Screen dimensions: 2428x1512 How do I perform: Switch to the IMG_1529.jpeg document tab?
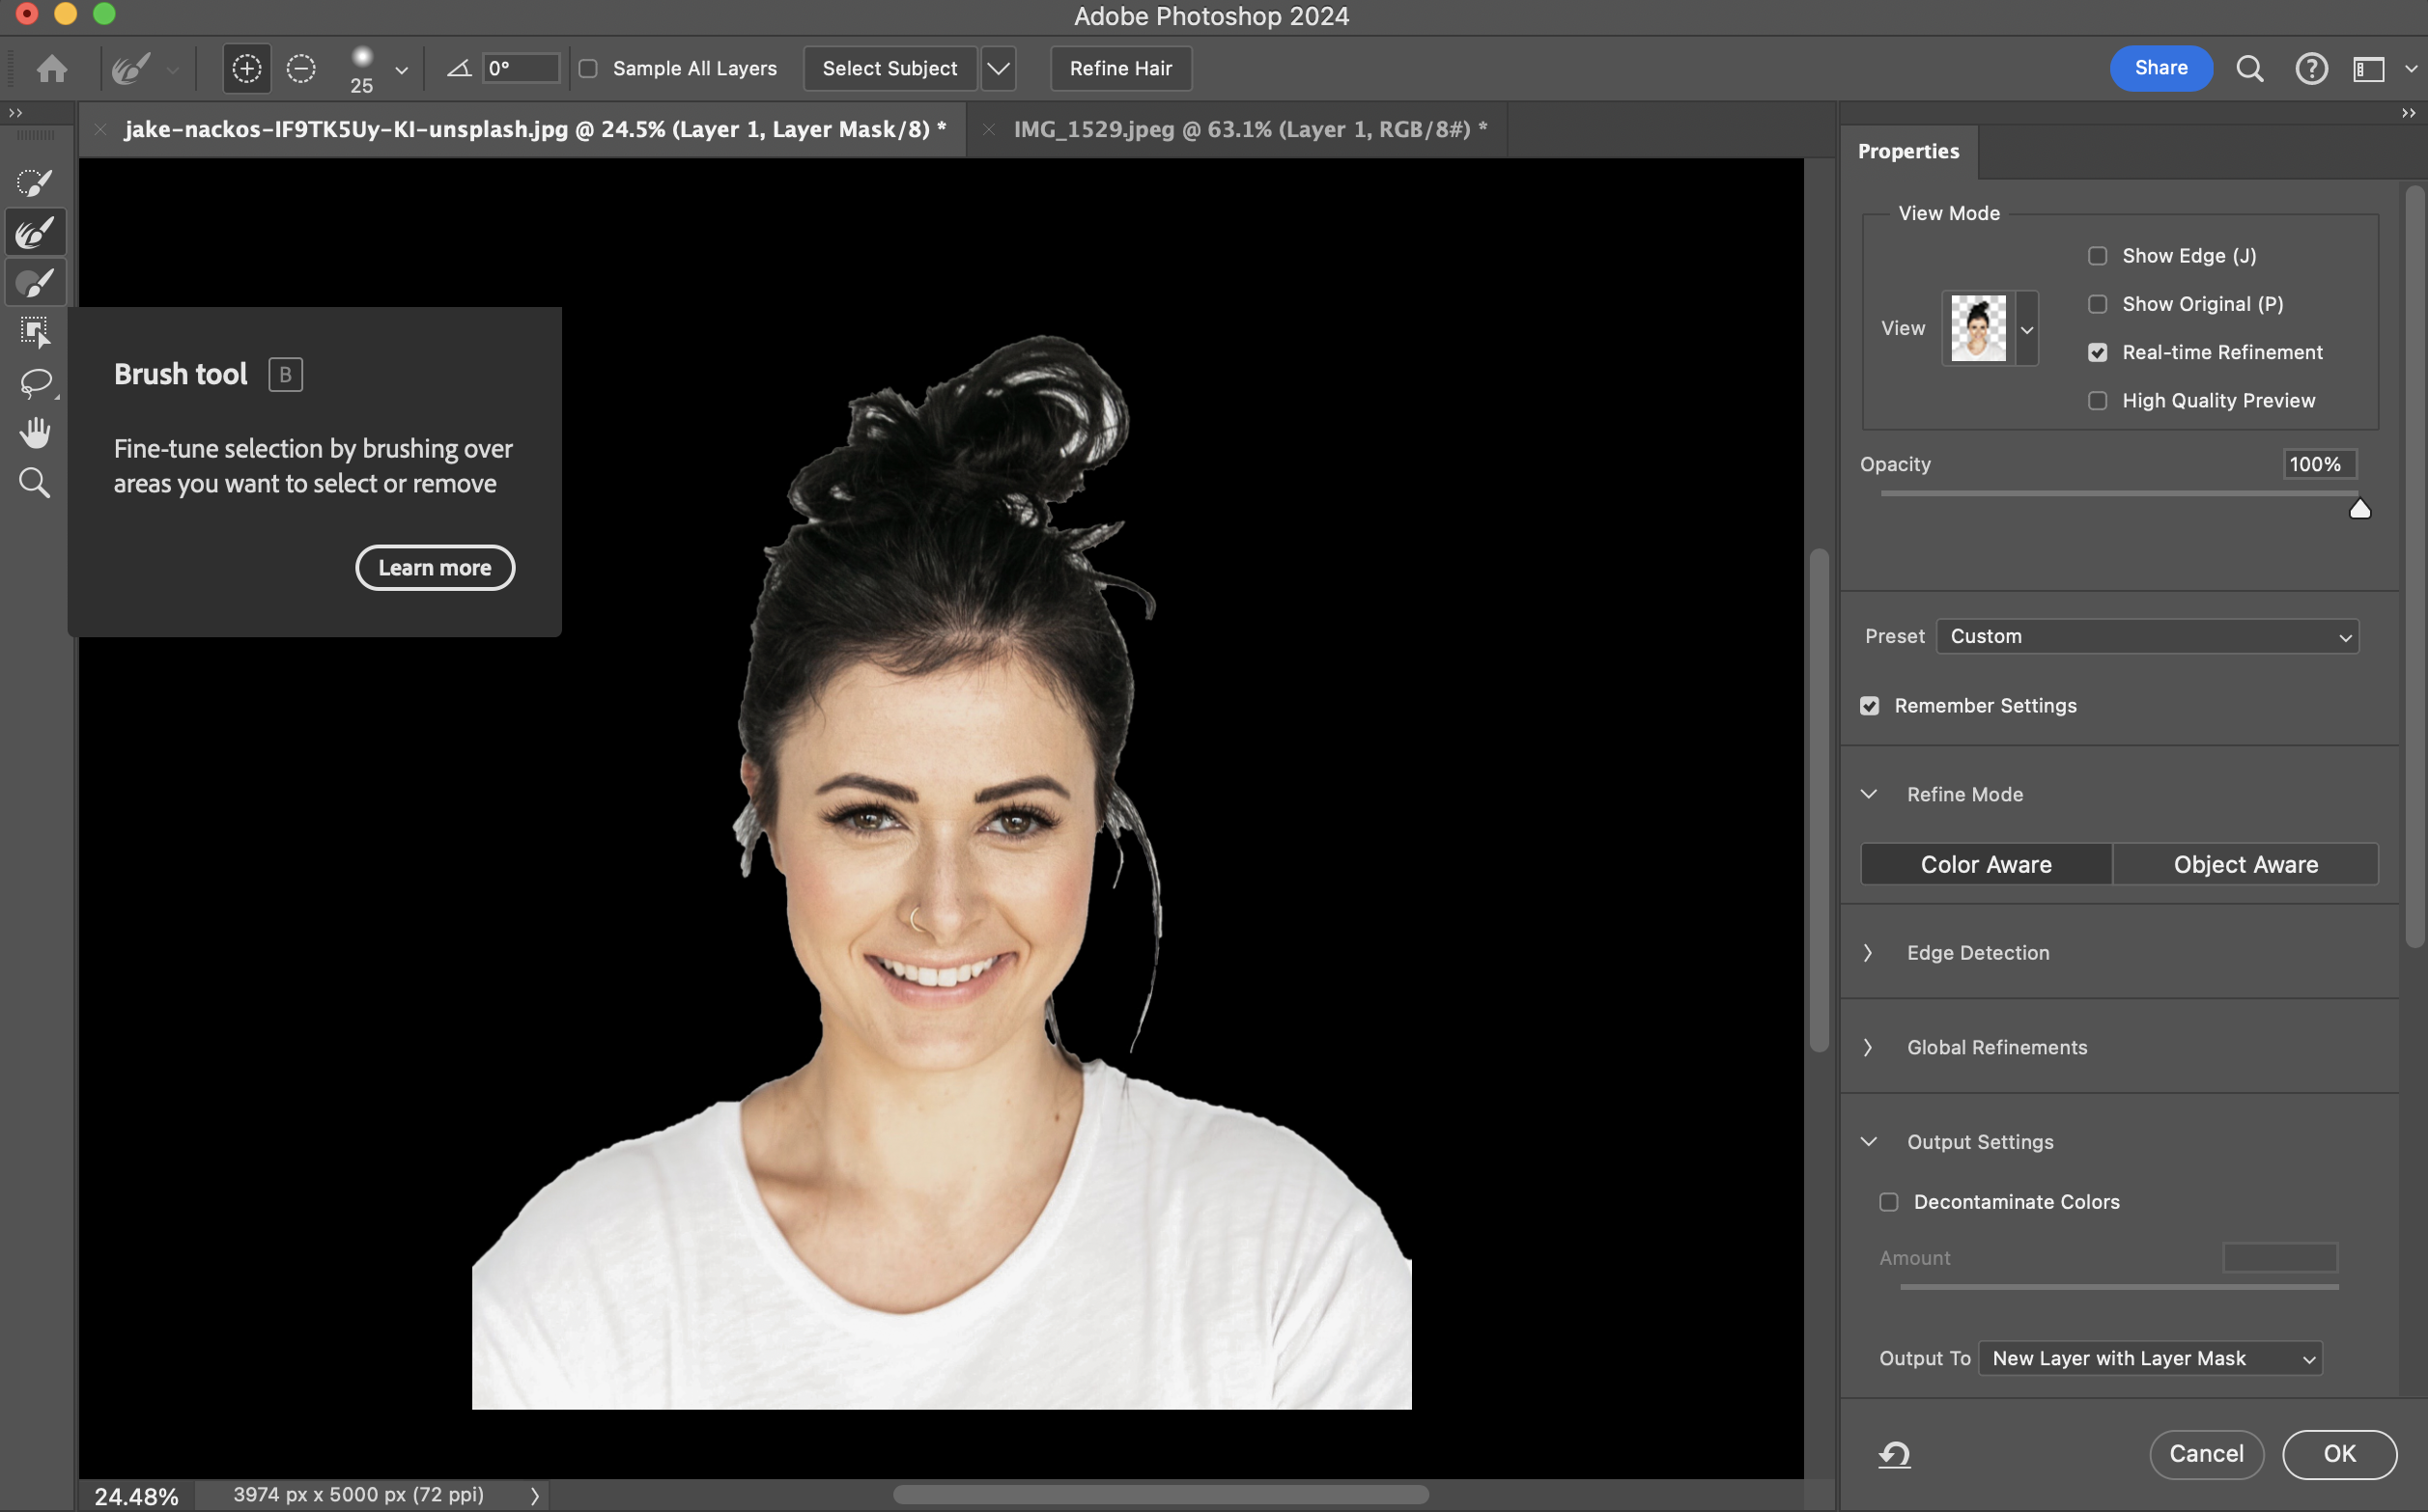[1249, 130]
